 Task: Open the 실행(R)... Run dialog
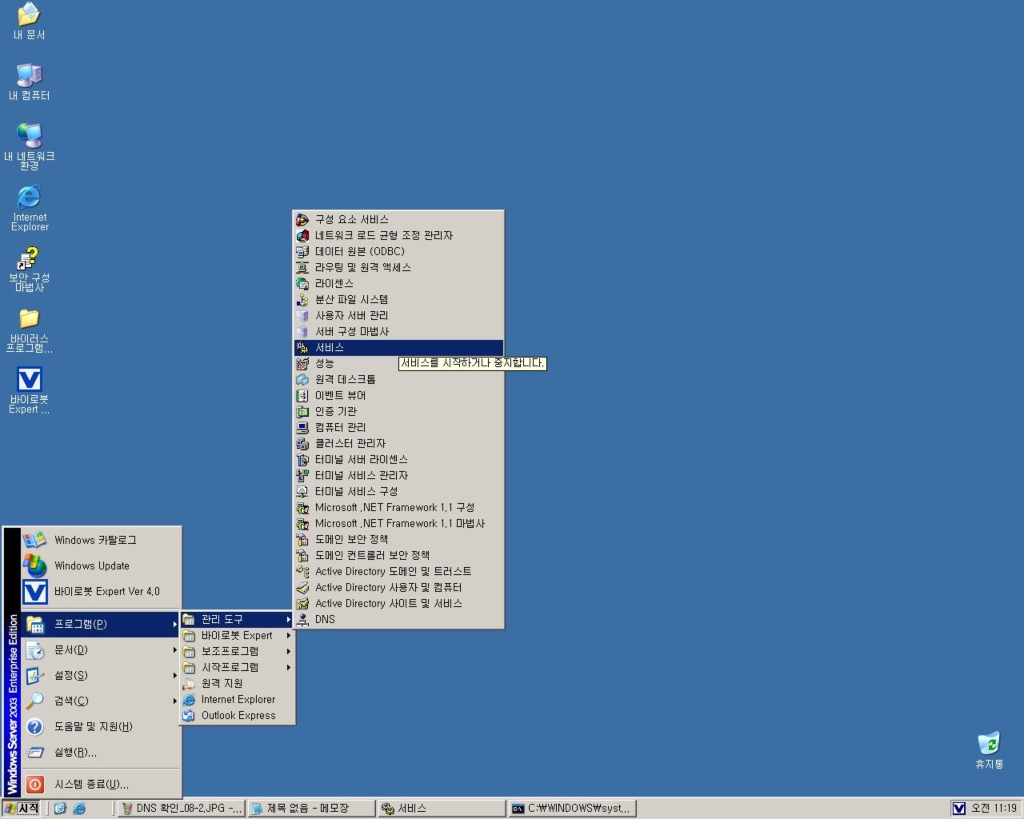pos(101,752)
